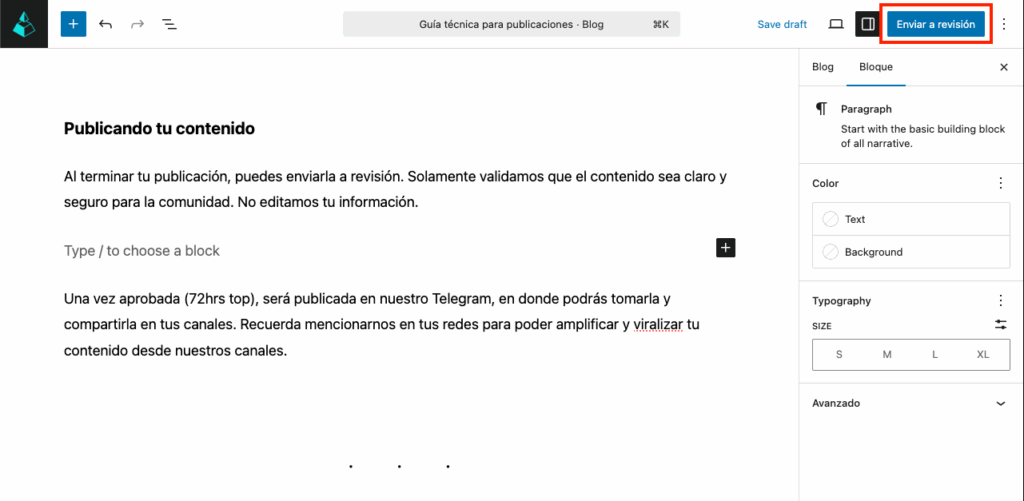Undo the last change

pyautogui.click(x=106, y=24)
